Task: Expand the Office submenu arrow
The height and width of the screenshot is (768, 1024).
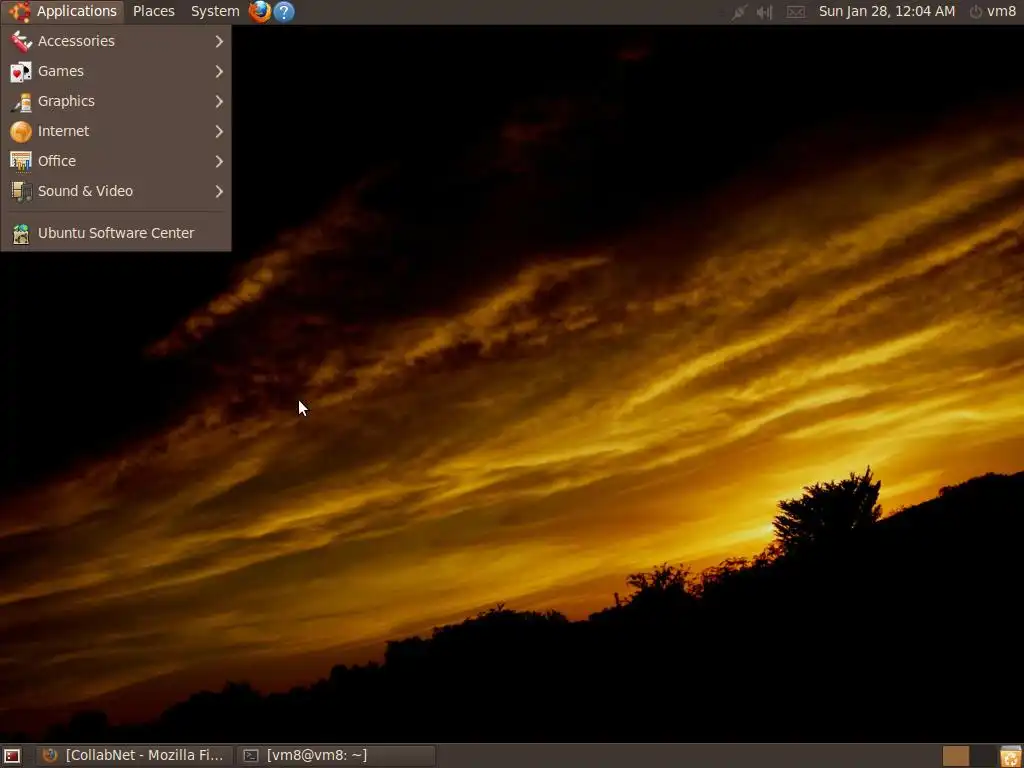Action: pyautogui.click(x=219, y=161)
